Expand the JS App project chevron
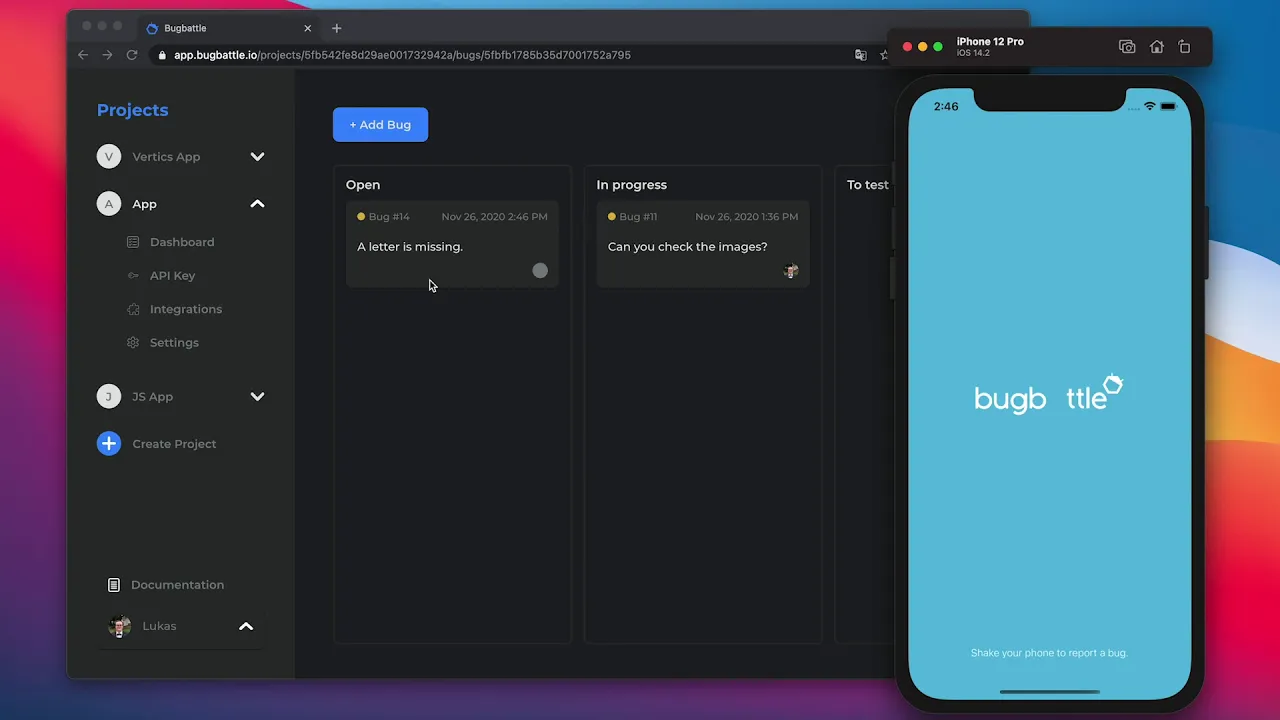 point(257,397)
